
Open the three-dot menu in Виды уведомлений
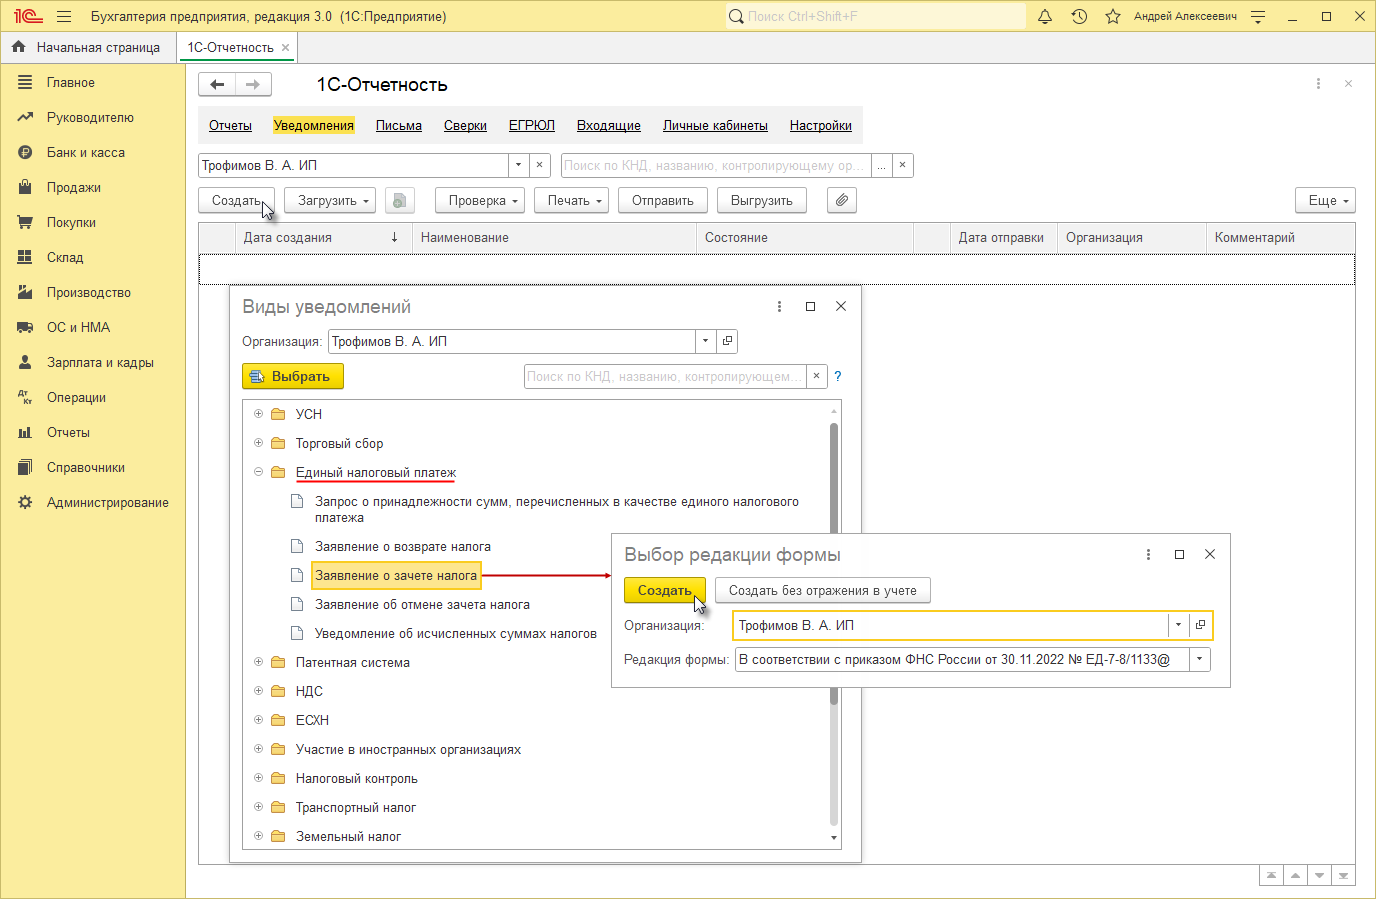779,307
